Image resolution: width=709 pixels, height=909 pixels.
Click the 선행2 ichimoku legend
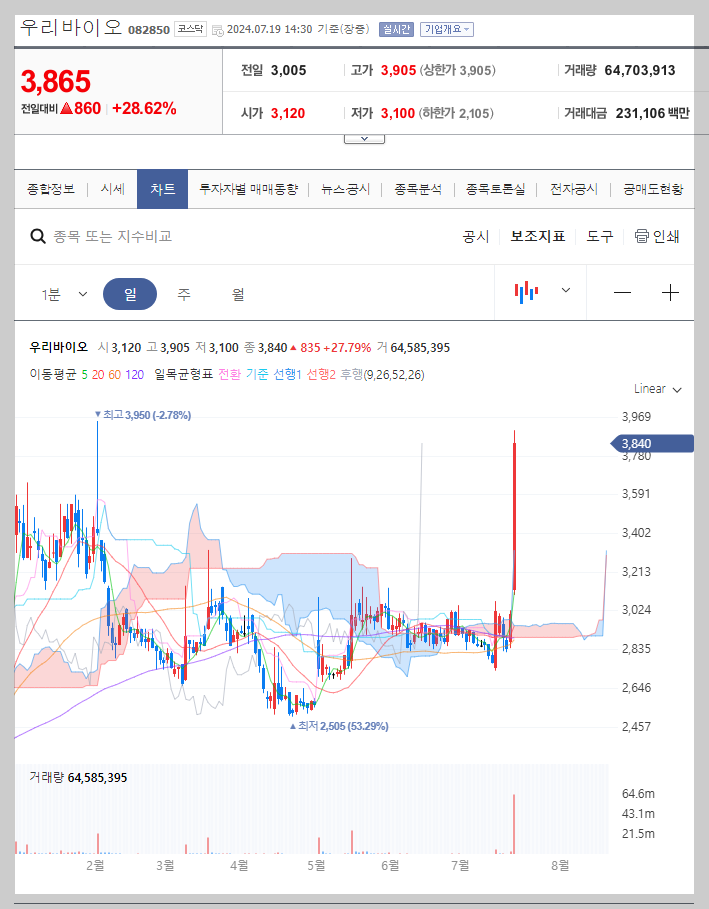(x=321, y=374)
